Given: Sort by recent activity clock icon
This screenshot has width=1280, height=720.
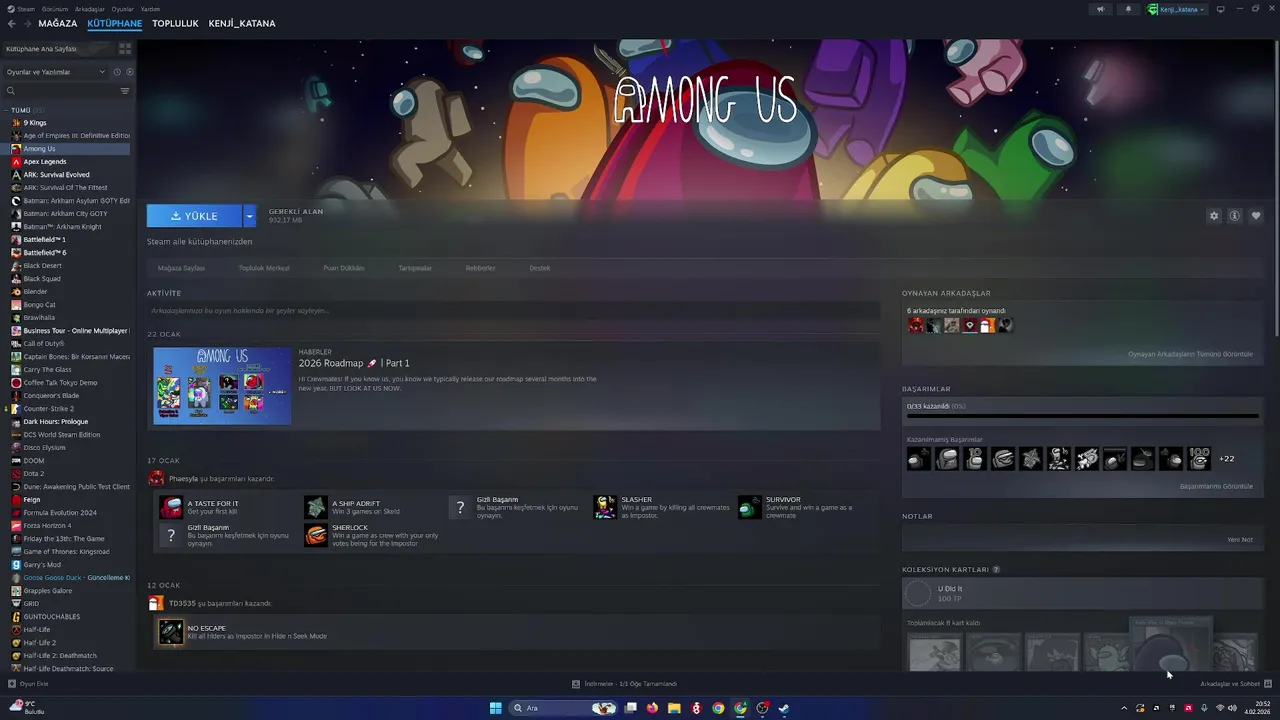Looking at the screenshot, I should pyautogui.click(x=116, y=72).
